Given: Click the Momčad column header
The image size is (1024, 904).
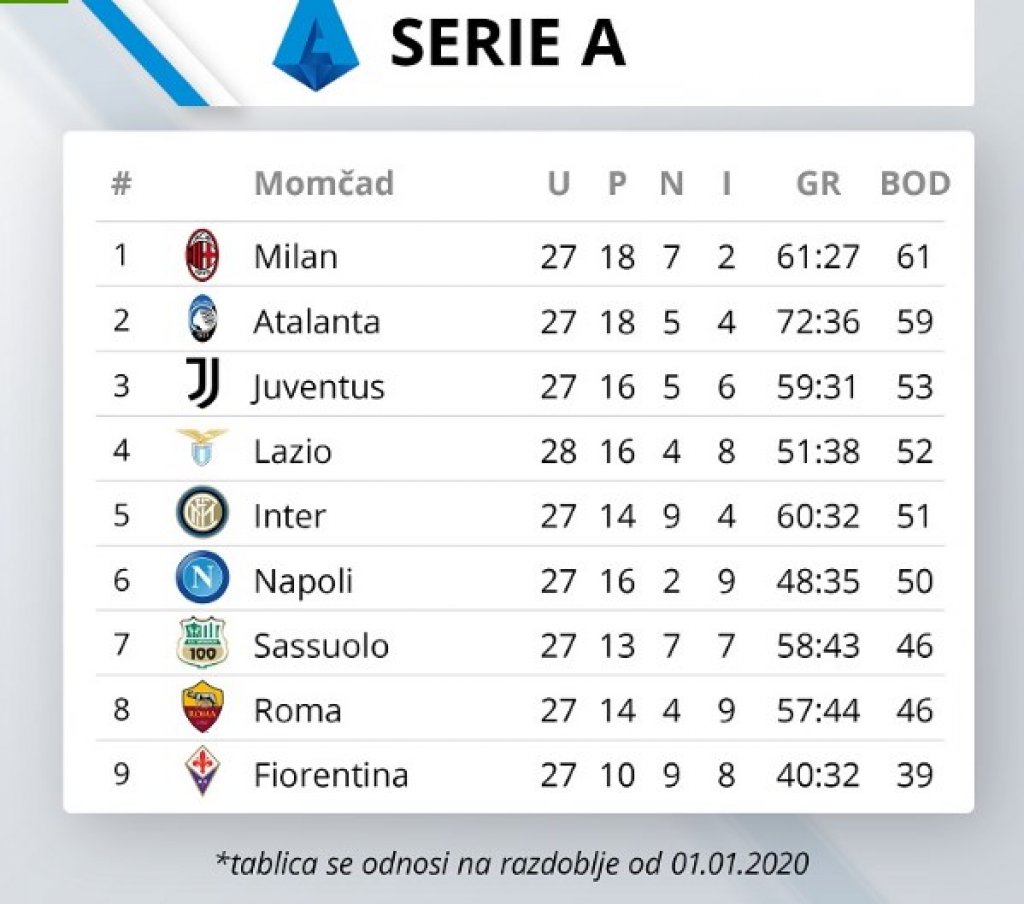Looking at the screenshot, I should coord(324,183).
